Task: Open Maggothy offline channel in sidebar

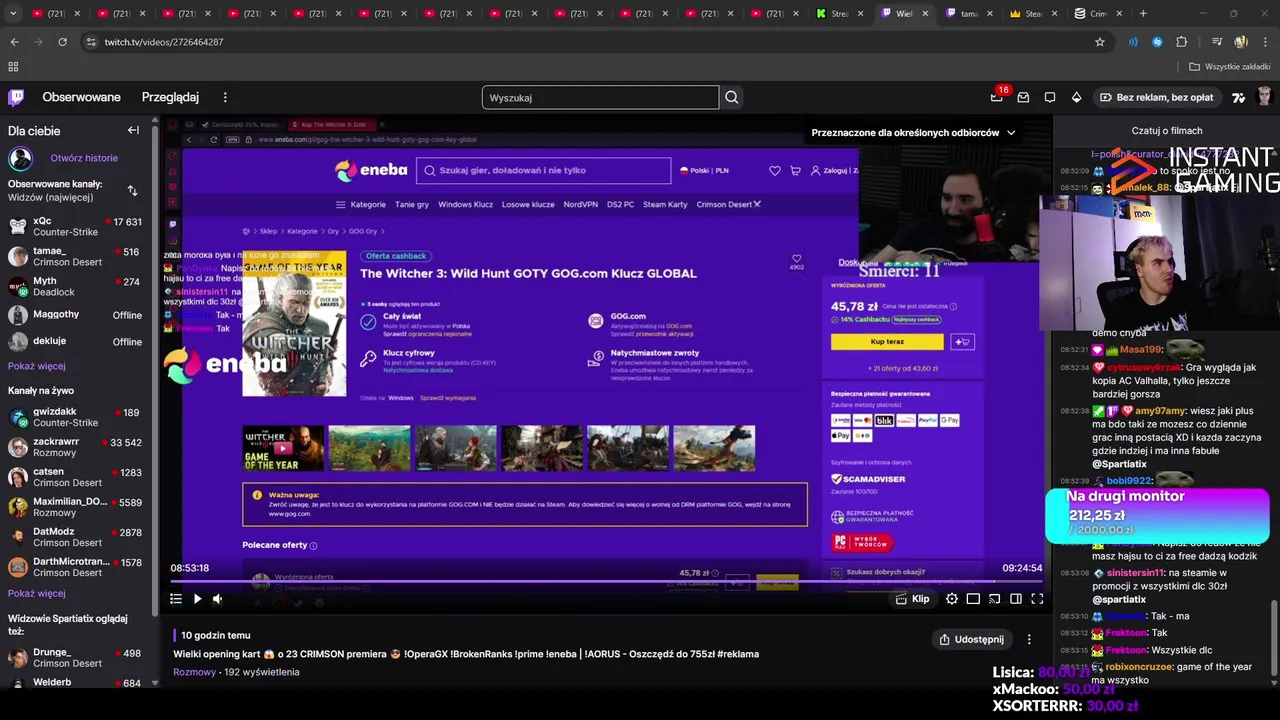Action: pos(75,315)
